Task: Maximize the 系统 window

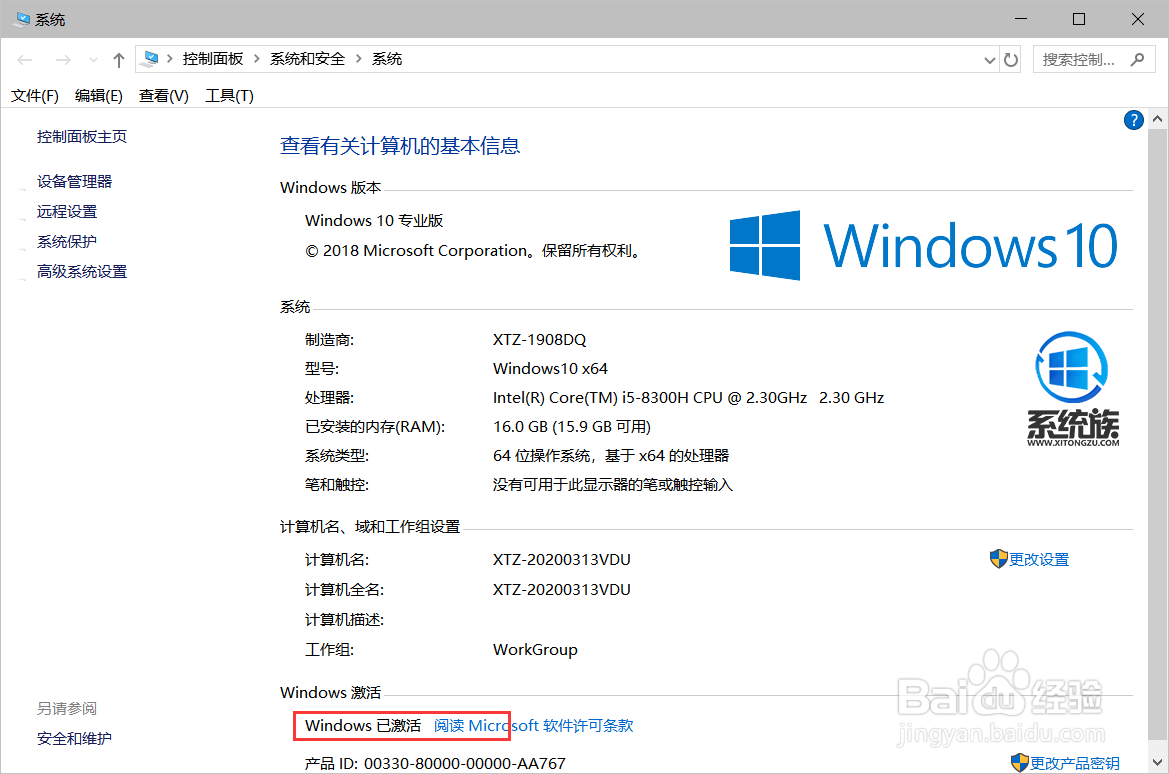Action: [x=1079, y=19]
